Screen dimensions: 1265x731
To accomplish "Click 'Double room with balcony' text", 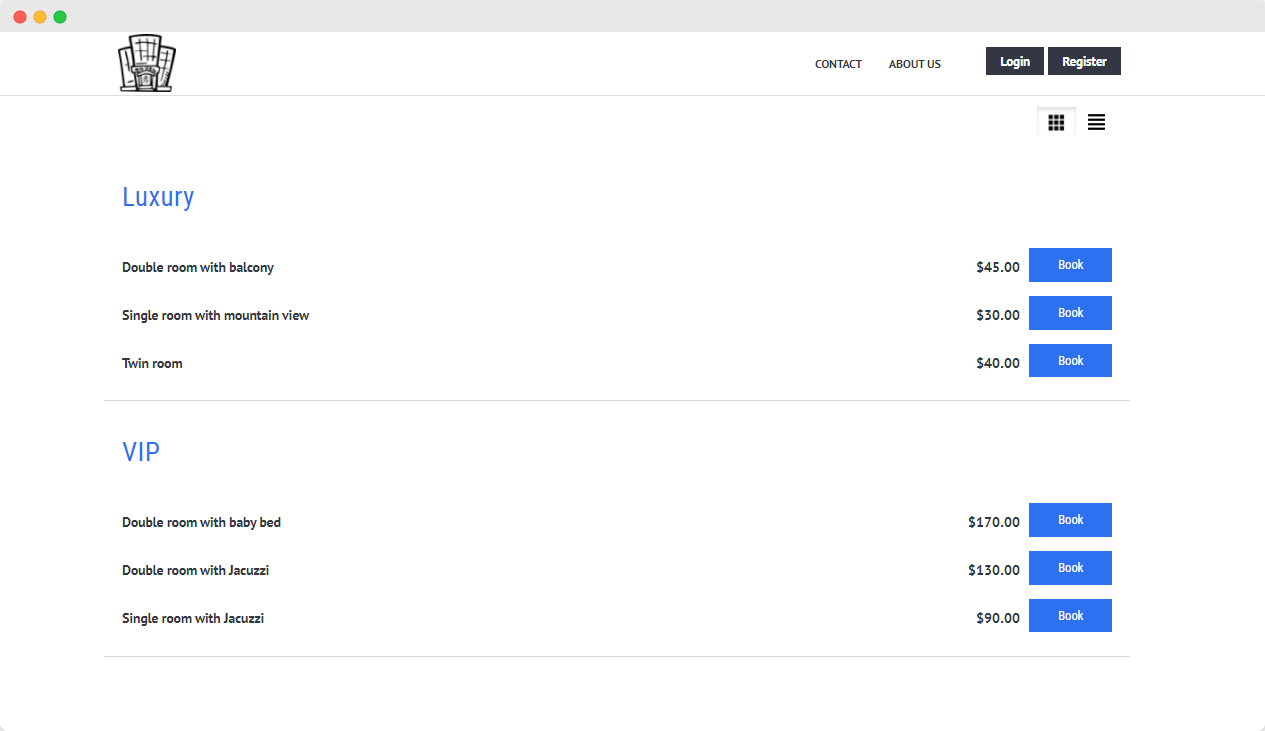I will click(198, 268).
